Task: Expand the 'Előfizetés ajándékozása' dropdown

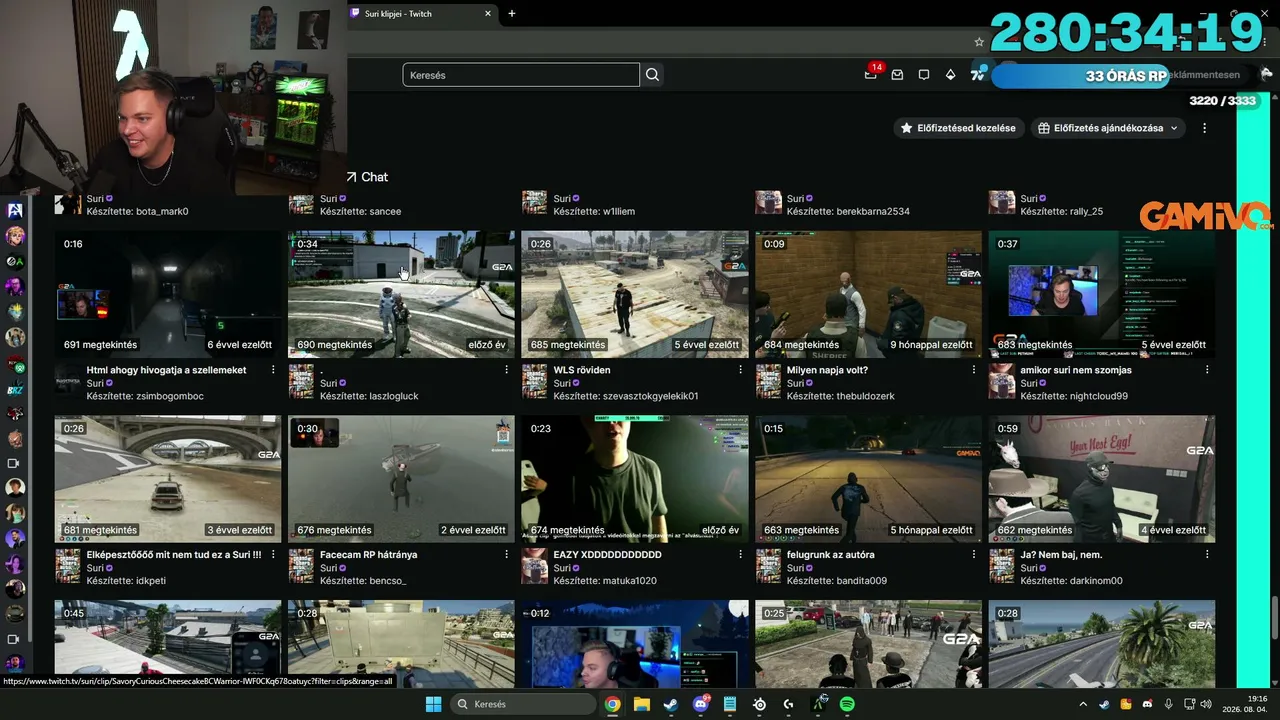Action: coord(1109,128)
